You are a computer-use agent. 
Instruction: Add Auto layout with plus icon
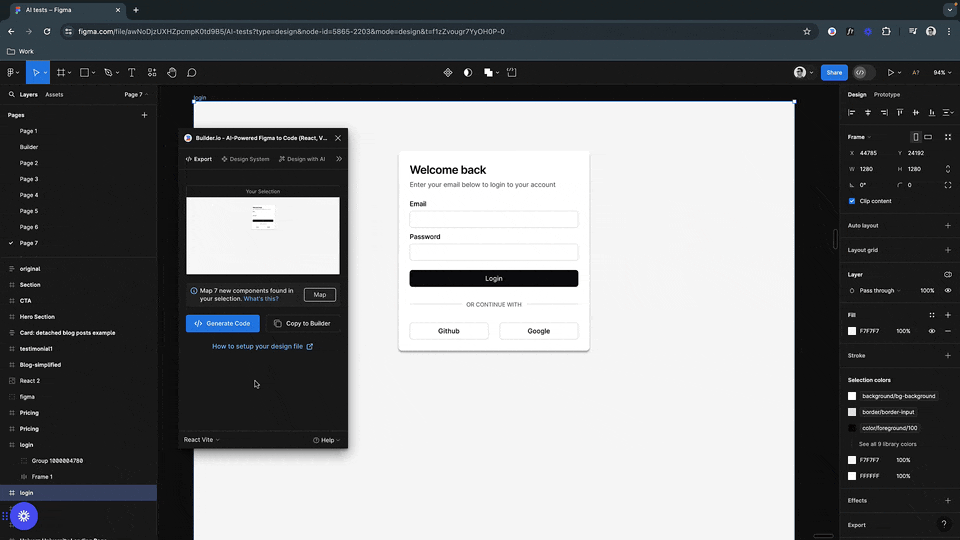pyautogui.click(x=947, y=225)
